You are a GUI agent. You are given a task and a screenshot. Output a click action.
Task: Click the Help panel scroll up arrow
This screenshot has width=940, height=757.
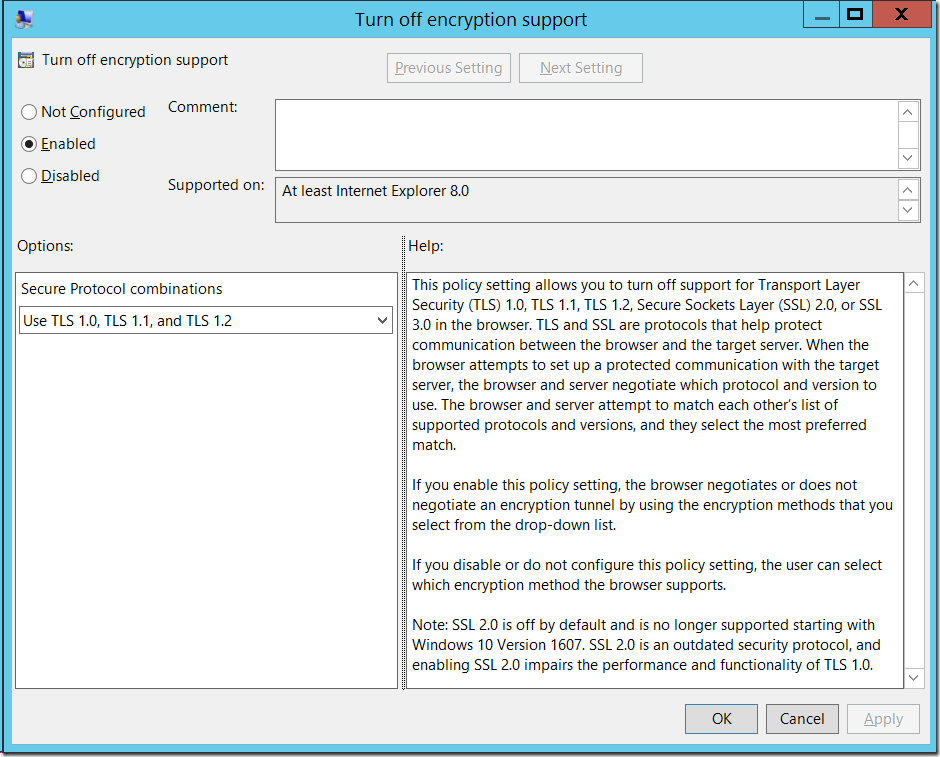click(x=914, y=284)
